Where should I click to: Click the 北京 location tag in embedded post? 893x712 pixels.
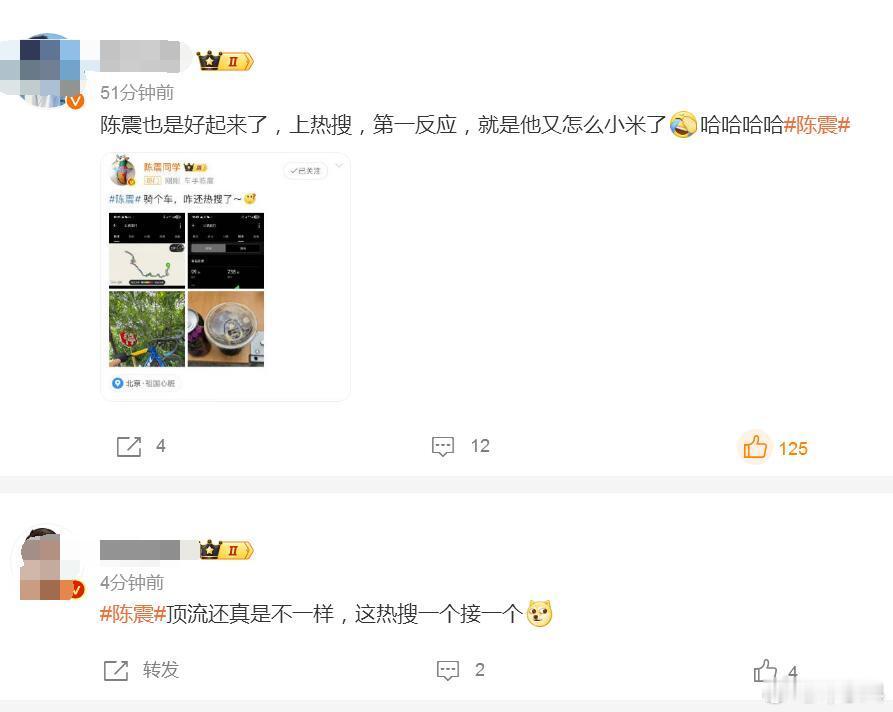point(144,383)
